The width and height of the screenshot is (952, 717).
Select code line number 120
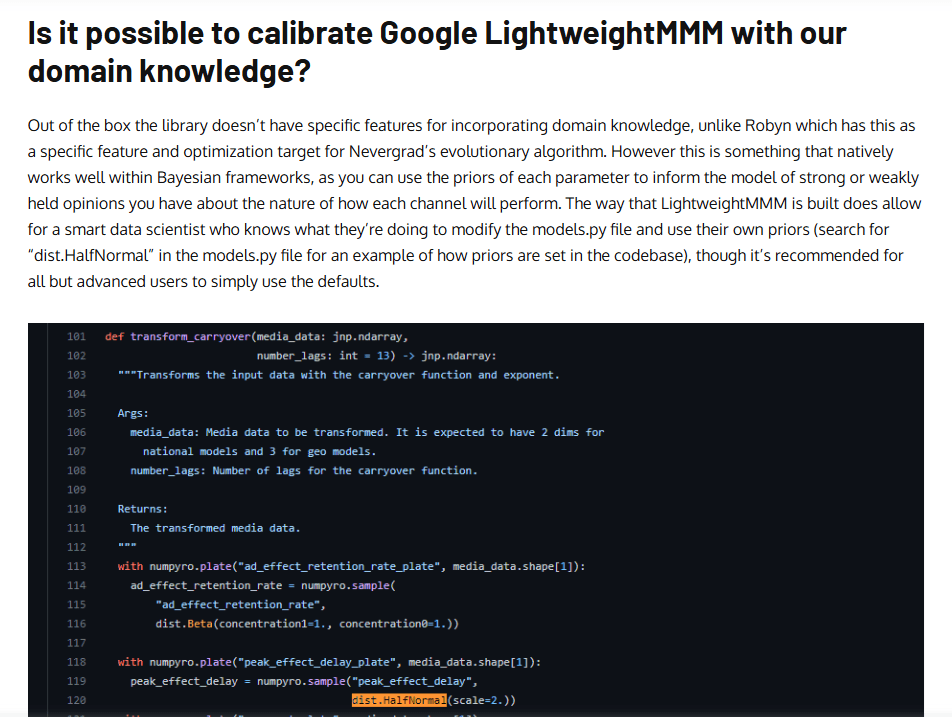click(76, 700)
